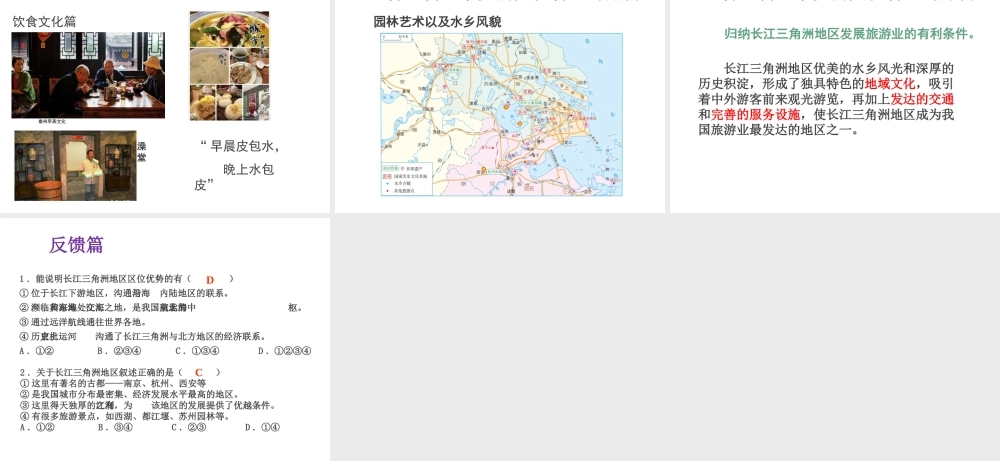This screenshot has width=1000, height=461.
Task: Click the red text 完善的服务设施
Action: [756, 114]
